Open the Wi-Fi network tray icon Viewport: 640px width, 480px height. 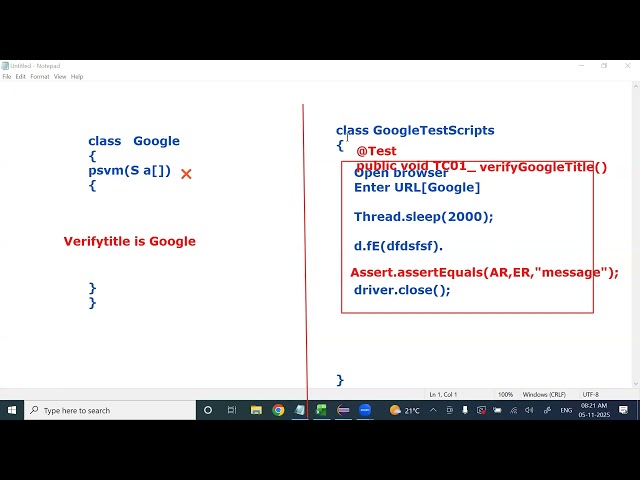[513, 410]
